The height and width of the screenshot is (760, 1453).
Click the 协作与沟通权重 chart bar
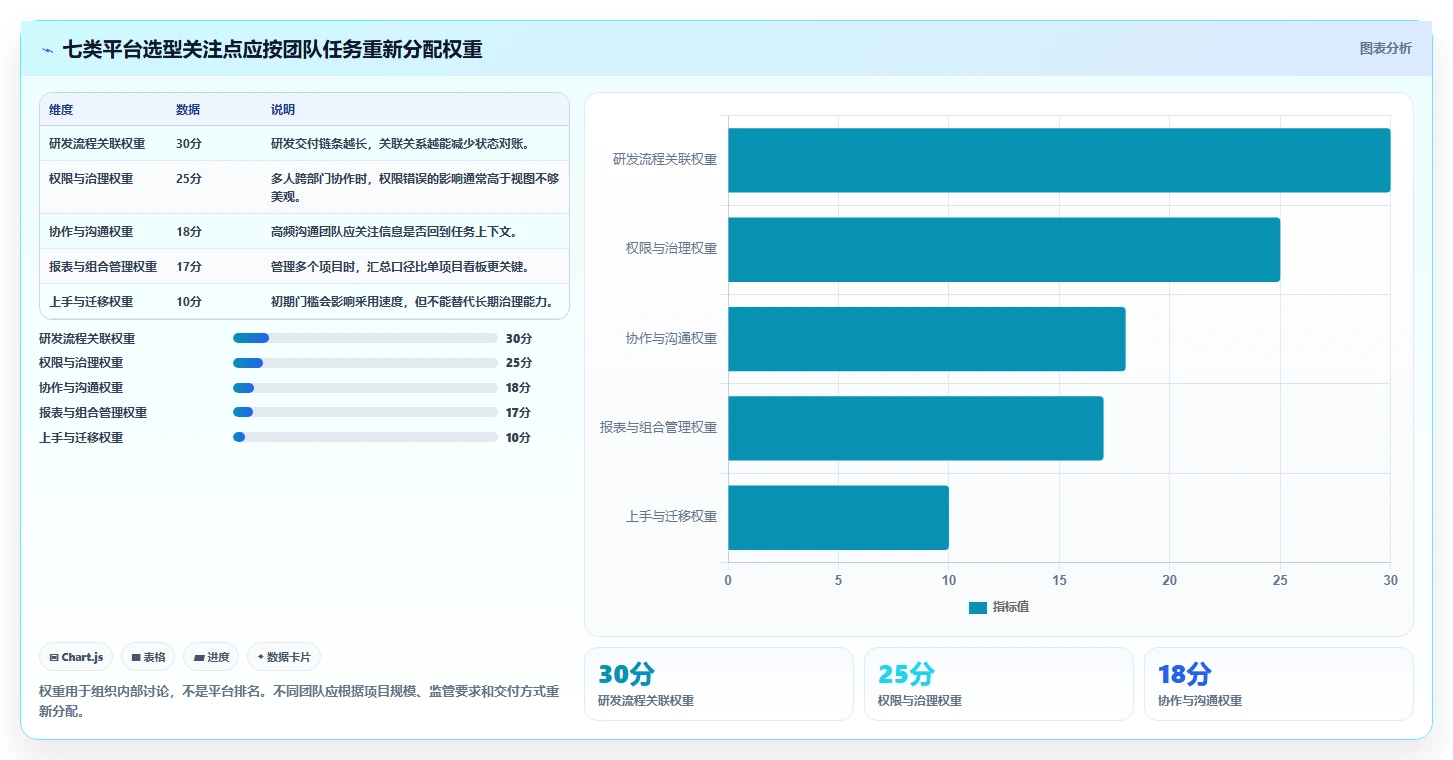pos(927,338)
